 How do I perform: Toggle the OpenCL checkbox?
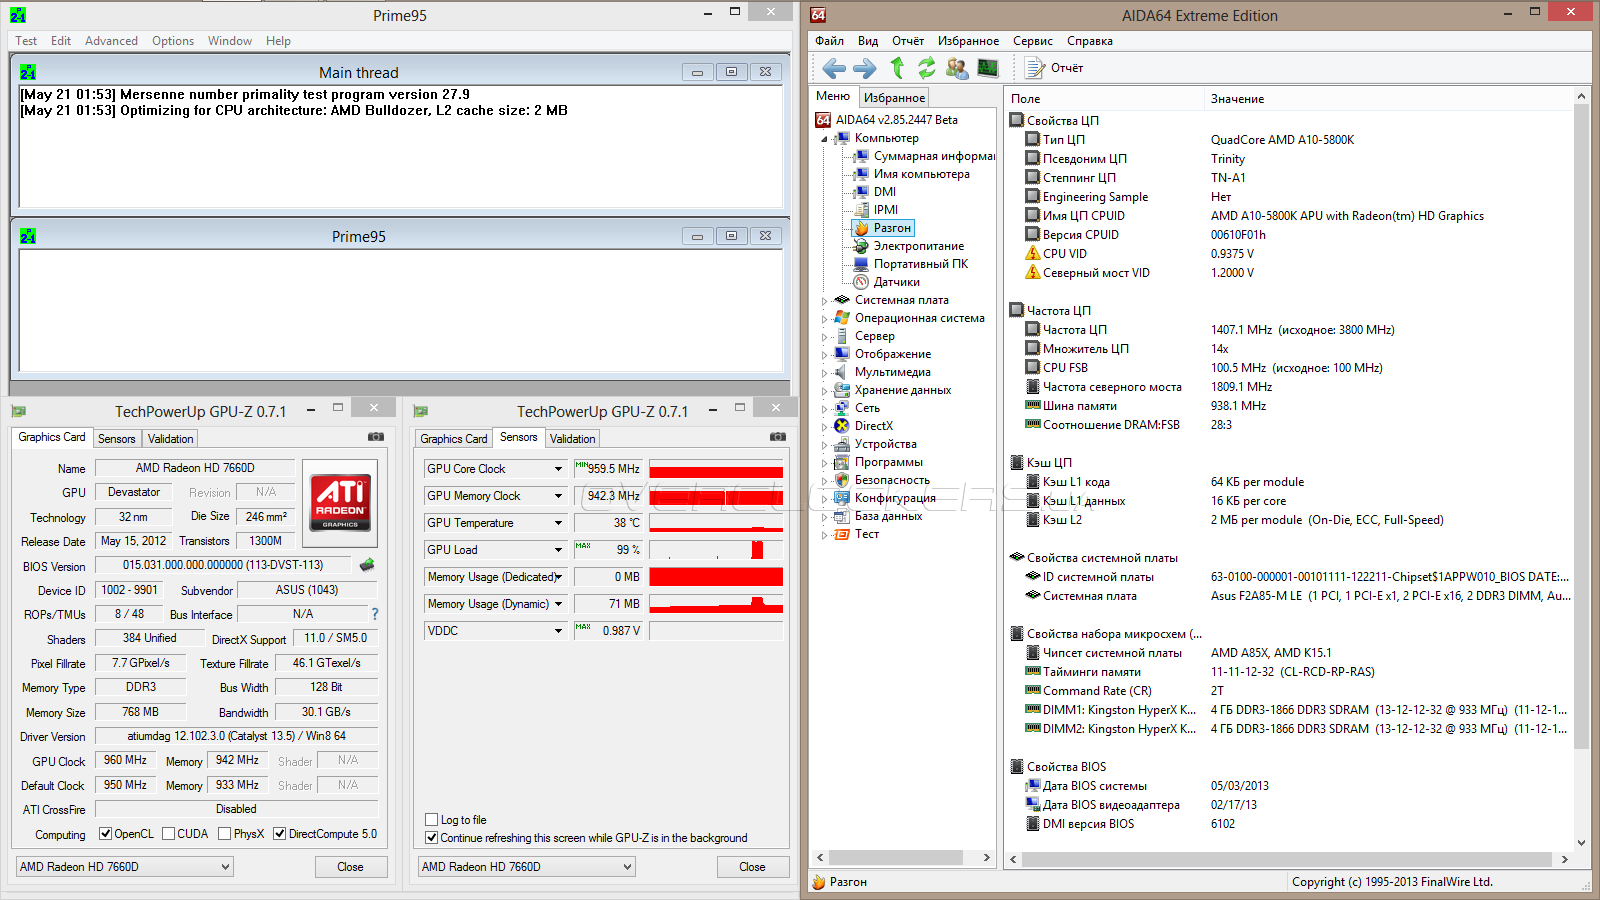tap(106, 834)
